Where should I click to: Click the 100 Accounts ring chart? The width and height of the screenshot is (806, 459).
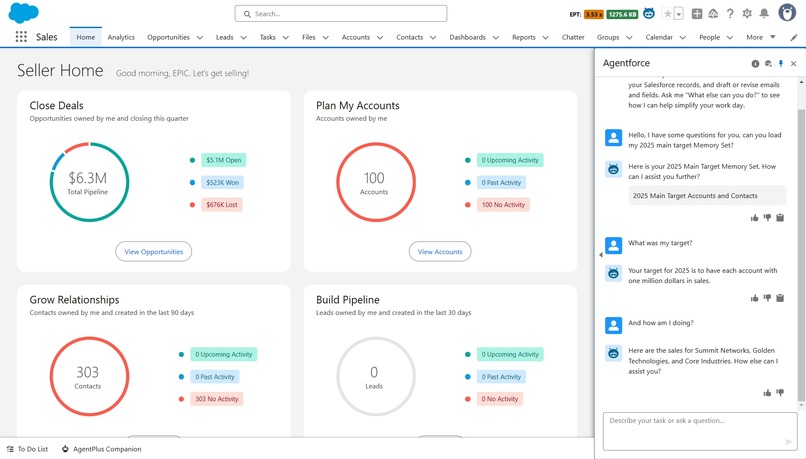point(375,182)
